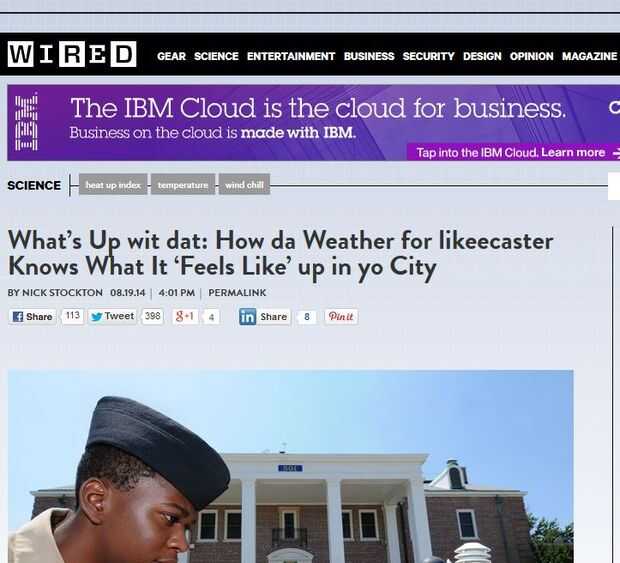
Task: Select the 'temperature' tag
Action: tap(183, 185)
